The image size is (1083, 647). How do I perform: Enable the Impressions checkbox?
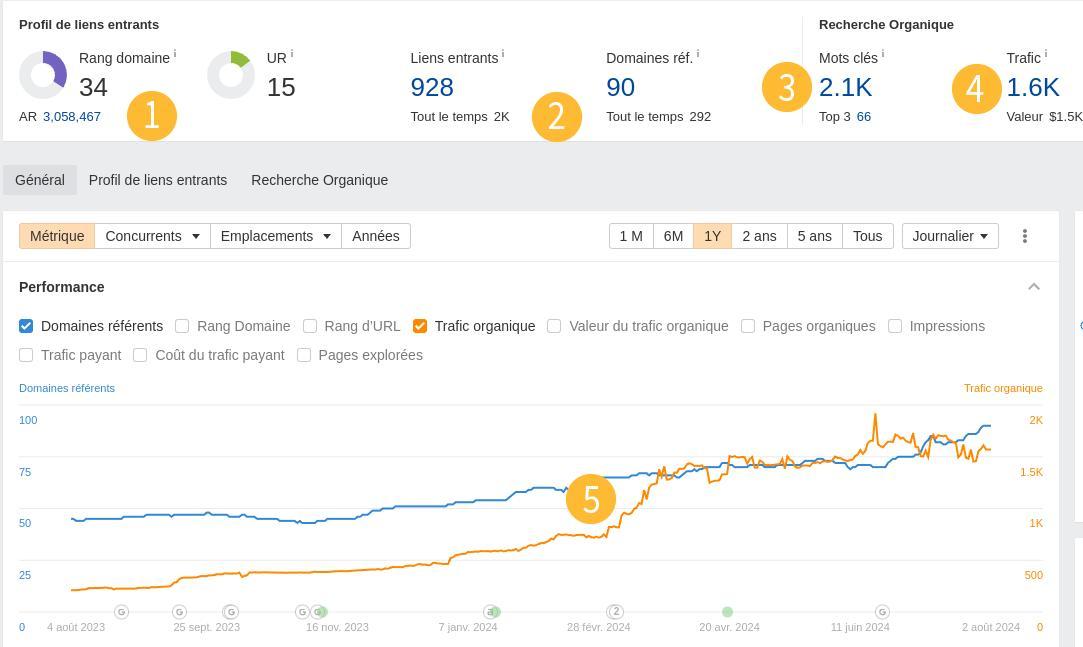pyautogui.click(x=895, y=326)
